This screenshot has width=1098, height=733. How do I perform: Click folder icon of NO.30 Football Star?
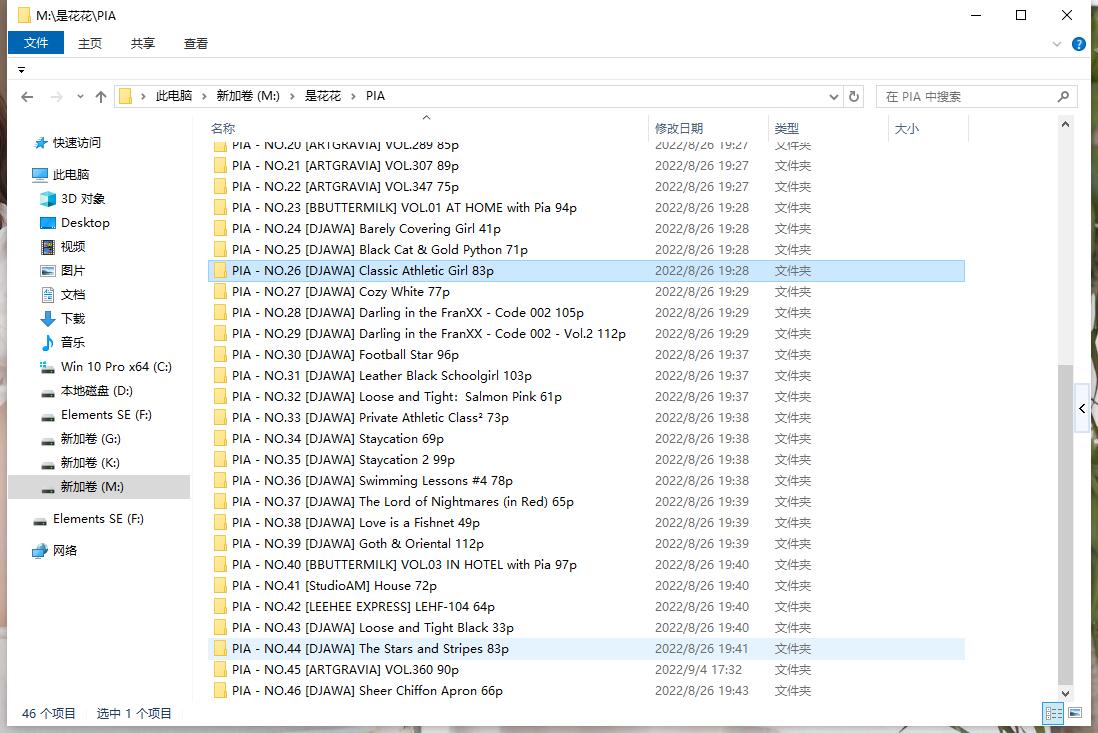pyautogui.click(x=220, y=355)
